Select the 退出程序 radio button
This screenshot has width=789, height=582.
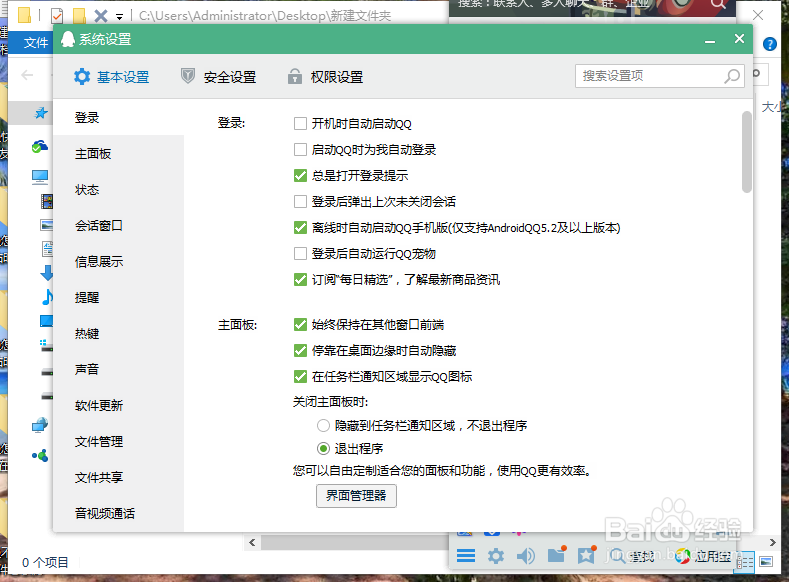[x=324, y=449]
